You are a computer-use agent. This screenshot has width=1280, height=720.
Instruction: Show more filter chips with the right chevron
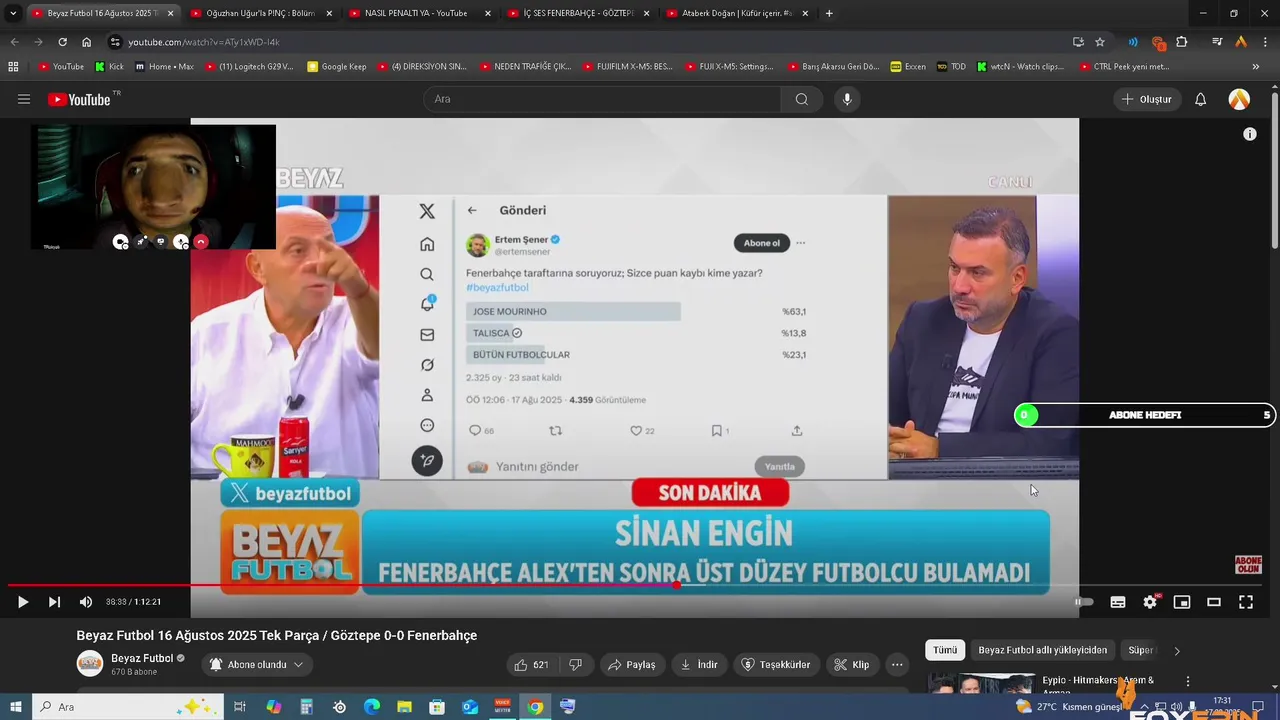1177,650
